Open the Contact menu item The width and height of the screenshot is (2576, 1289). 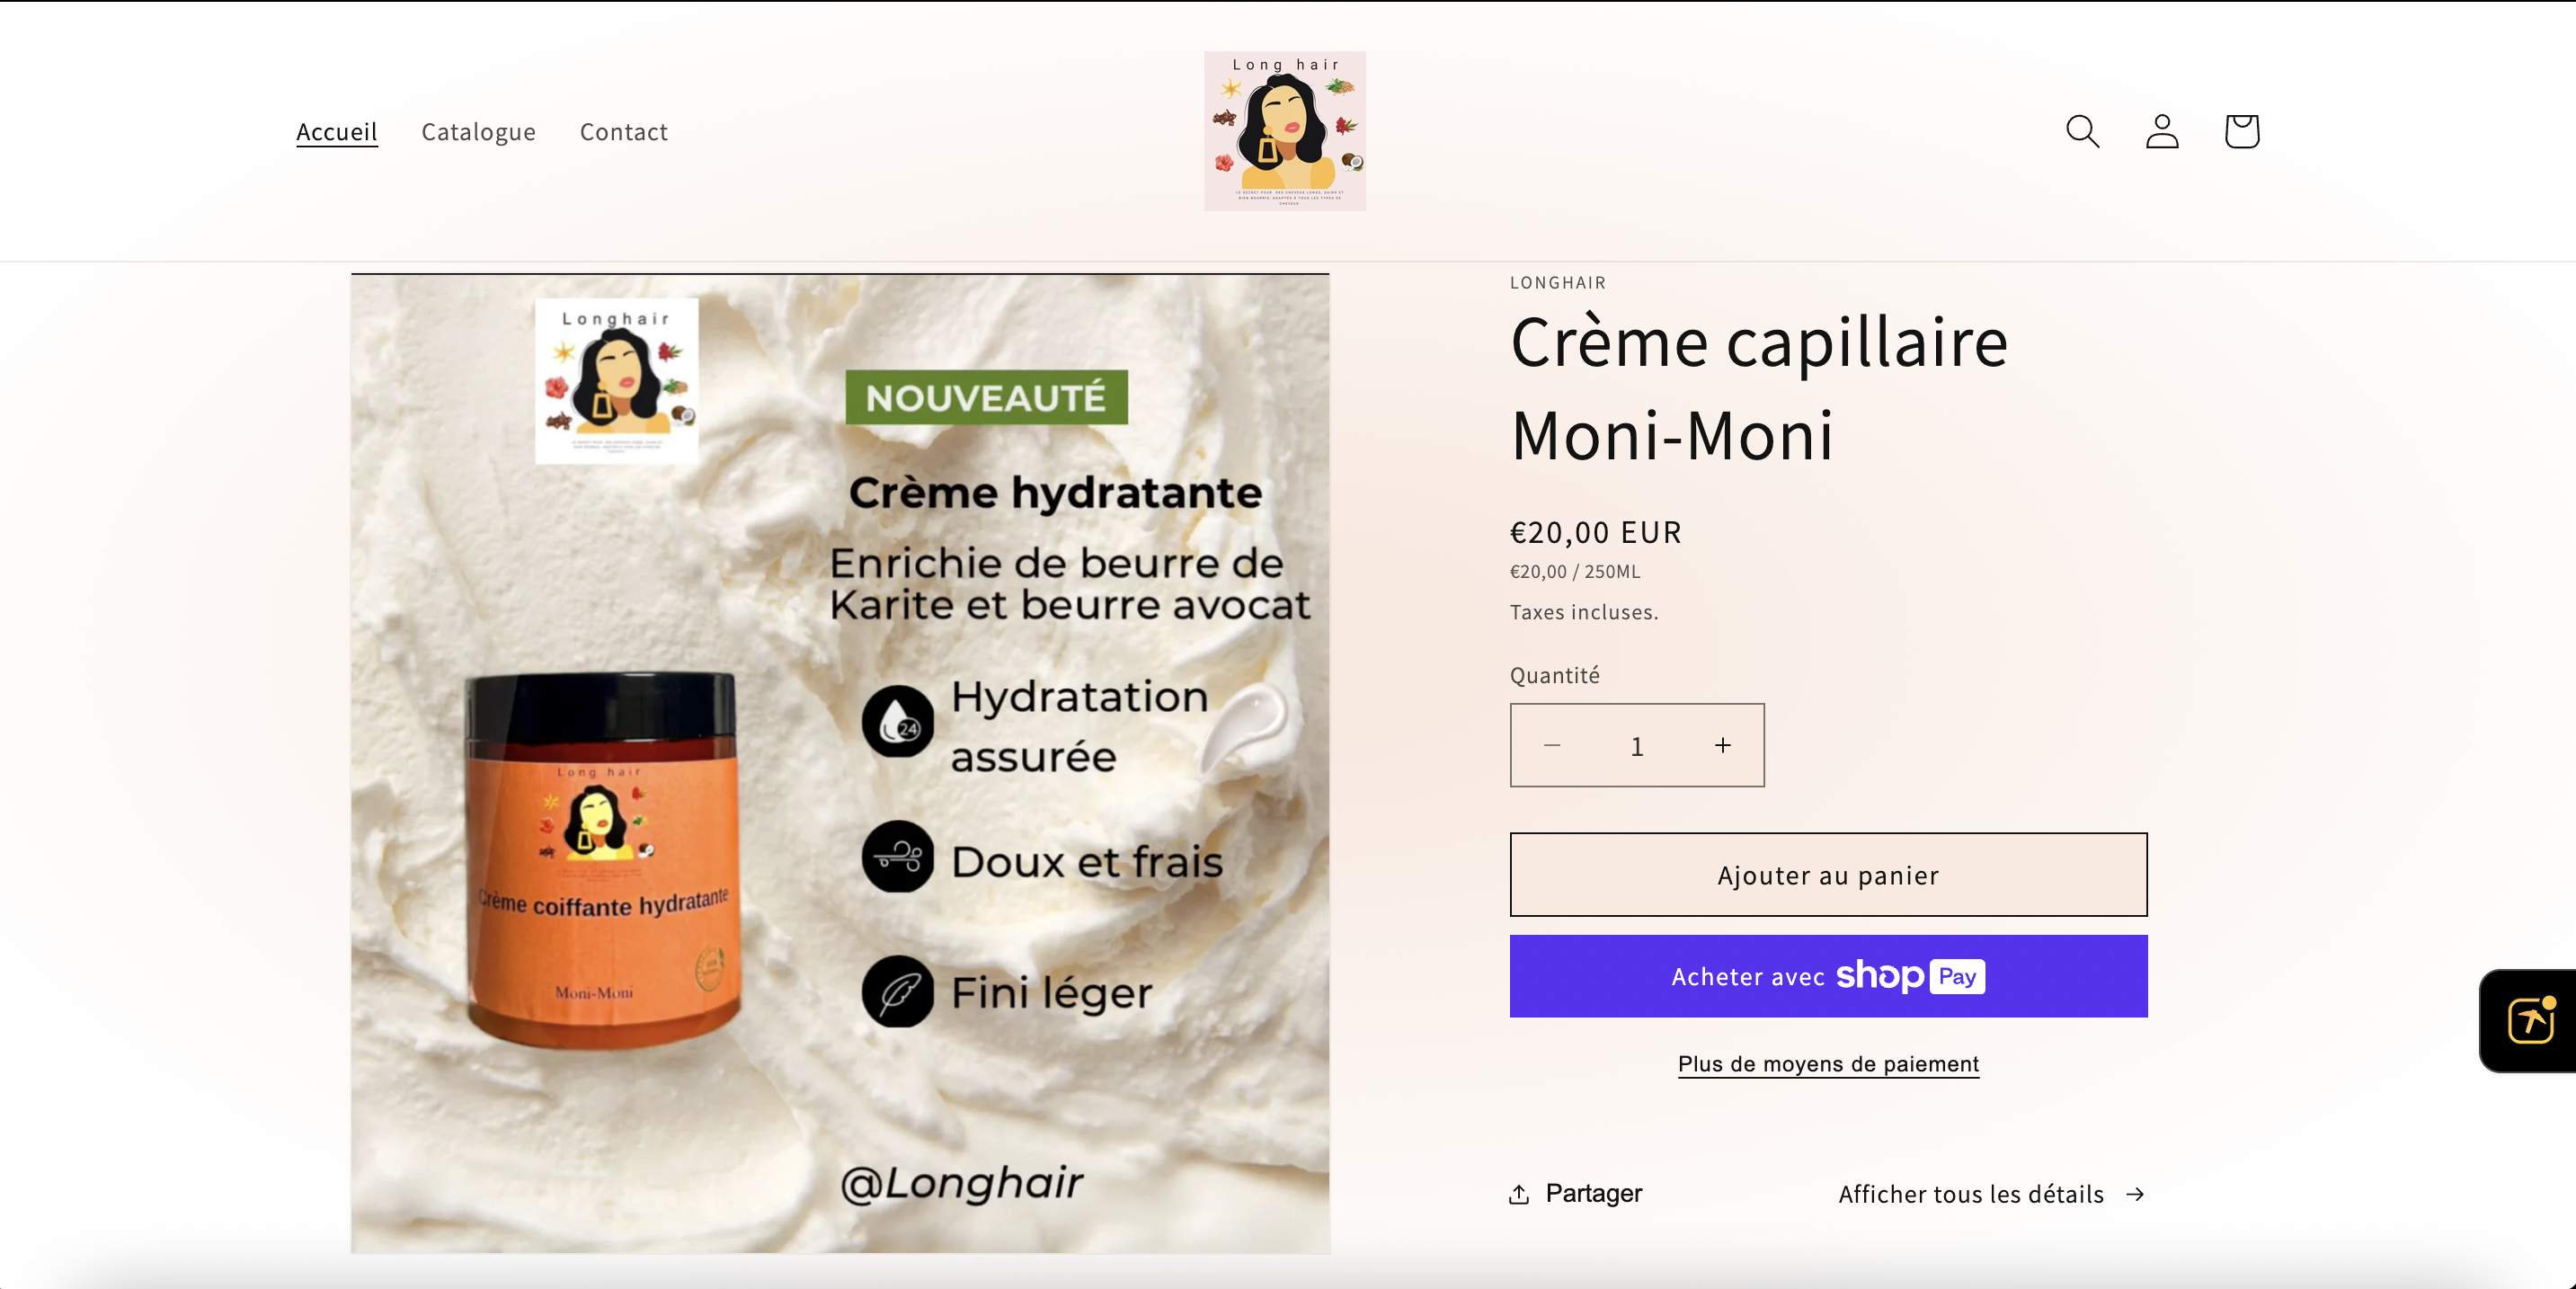coord(623,131)
